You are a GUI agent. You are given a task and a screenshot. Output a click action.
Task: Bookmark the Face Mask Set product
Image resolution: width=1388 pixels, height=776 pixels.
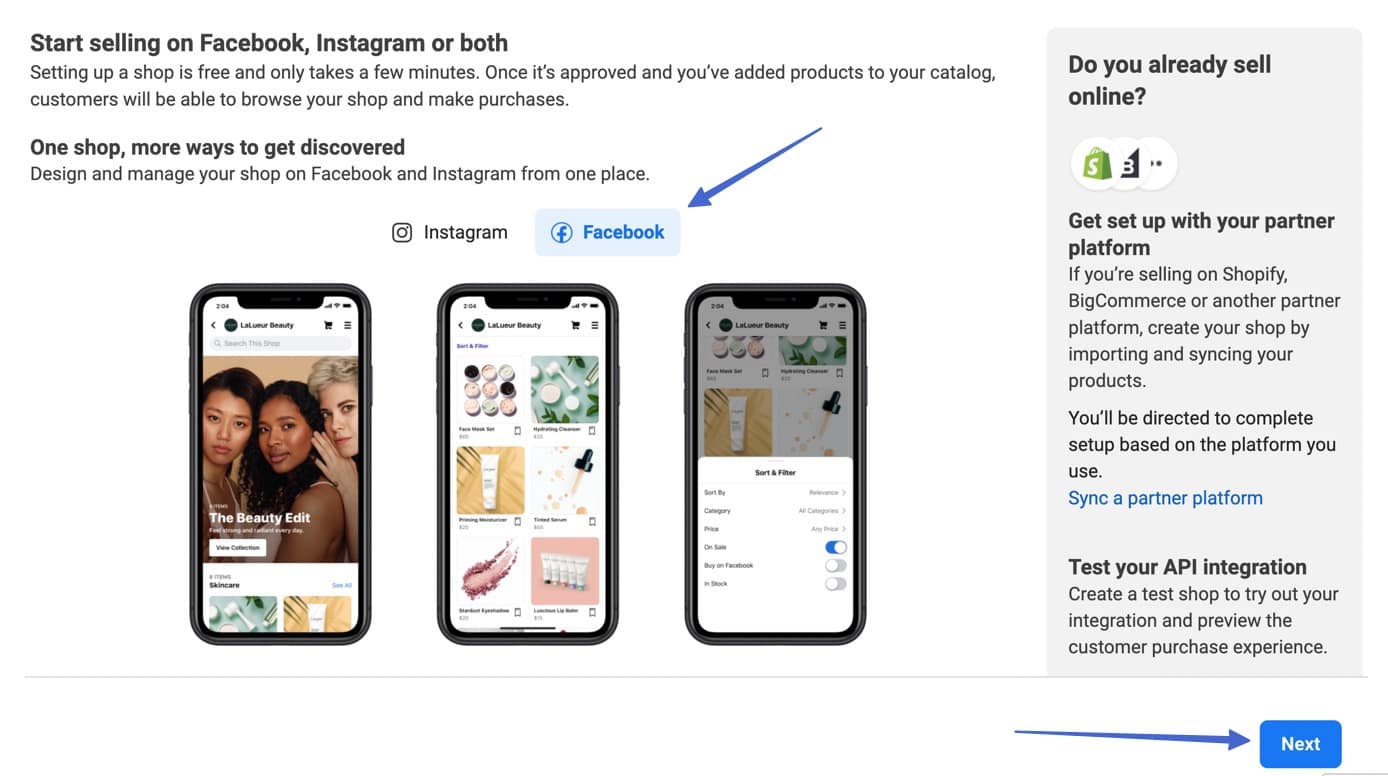click(x=518, y=431)
